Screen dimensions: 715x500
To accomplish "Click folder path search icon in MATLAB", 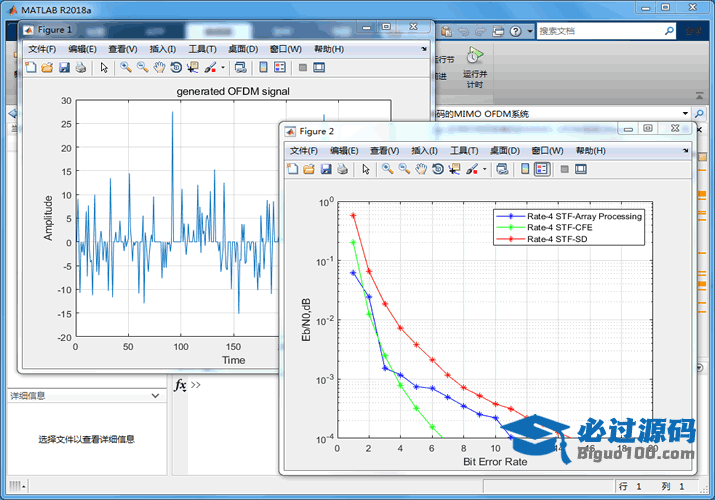I will (699, 113).
